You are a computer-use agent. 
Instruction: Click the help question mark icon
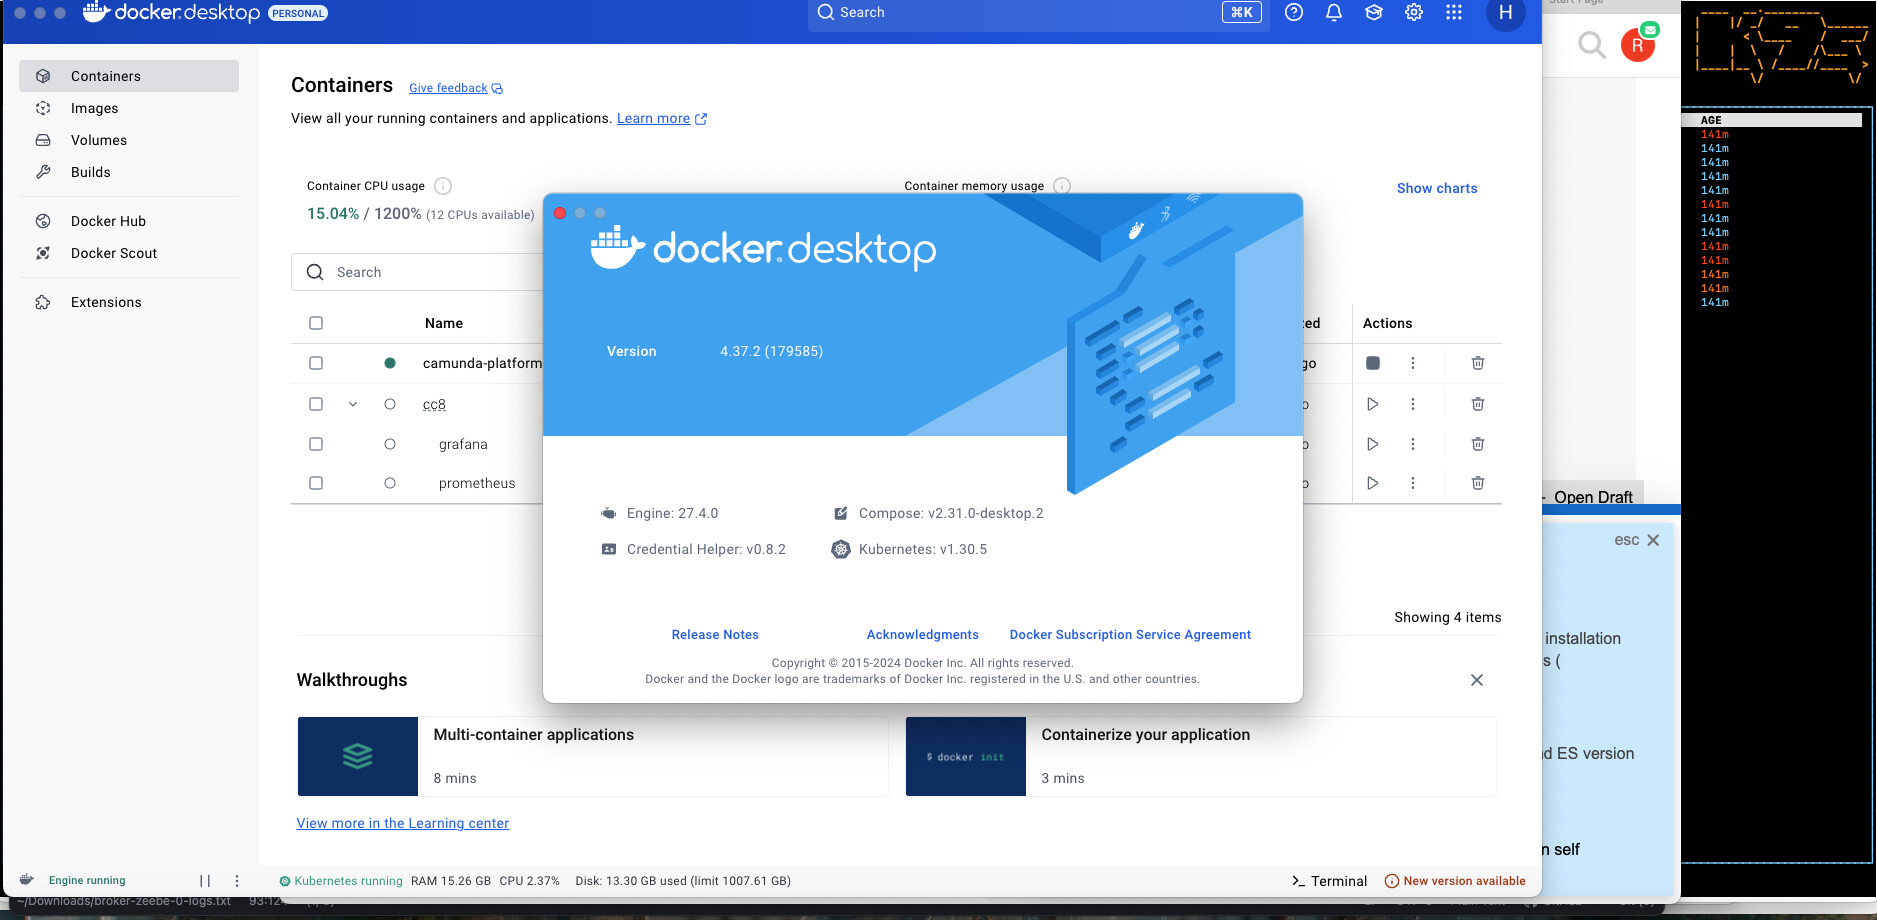point(1293,13)
